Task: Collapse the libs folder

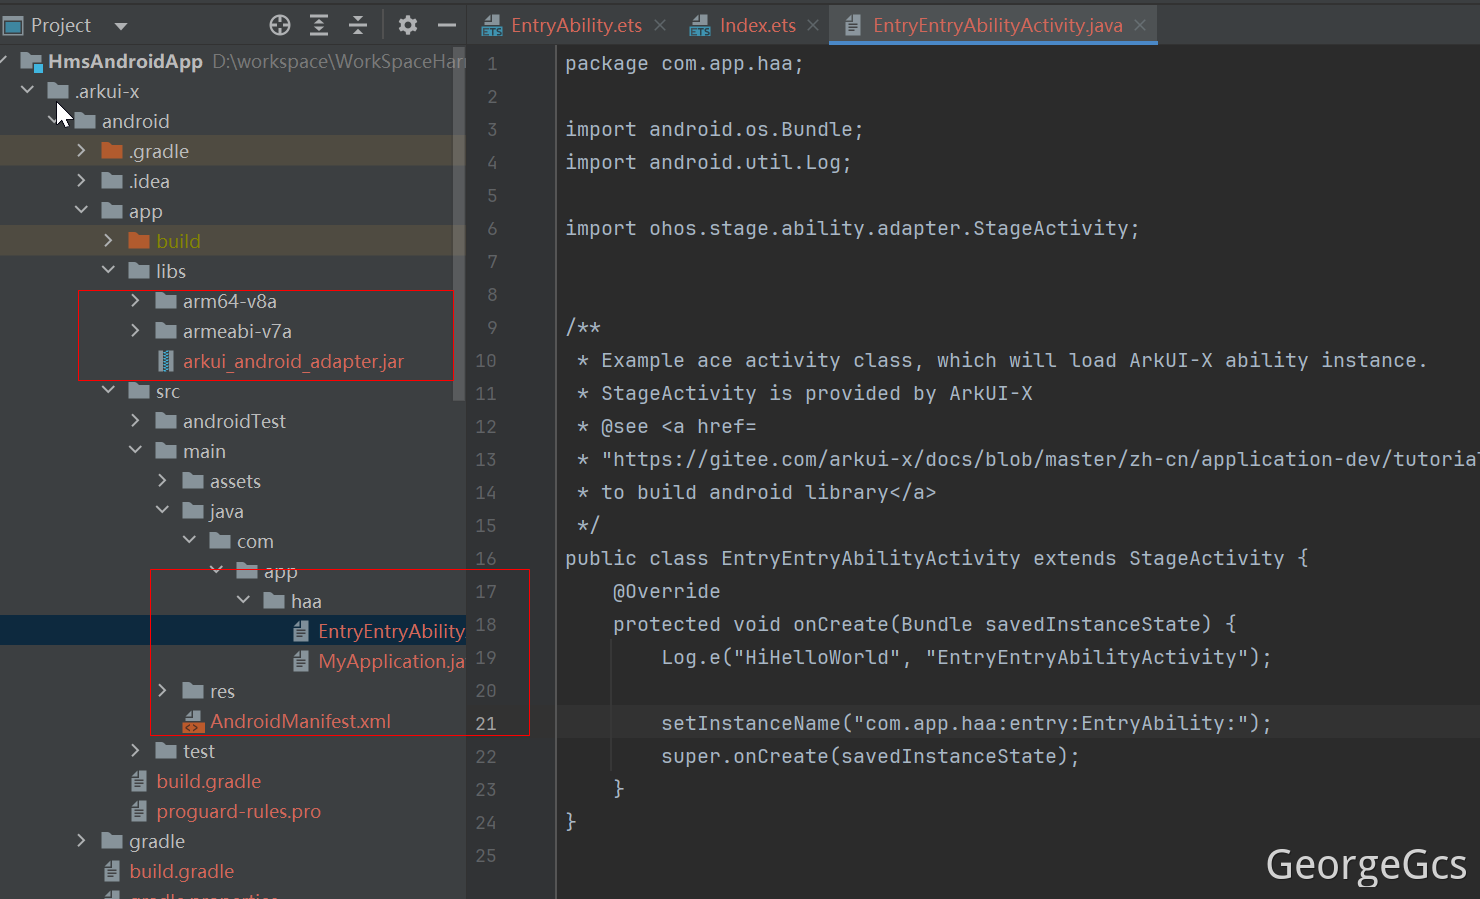Action: 108,271
